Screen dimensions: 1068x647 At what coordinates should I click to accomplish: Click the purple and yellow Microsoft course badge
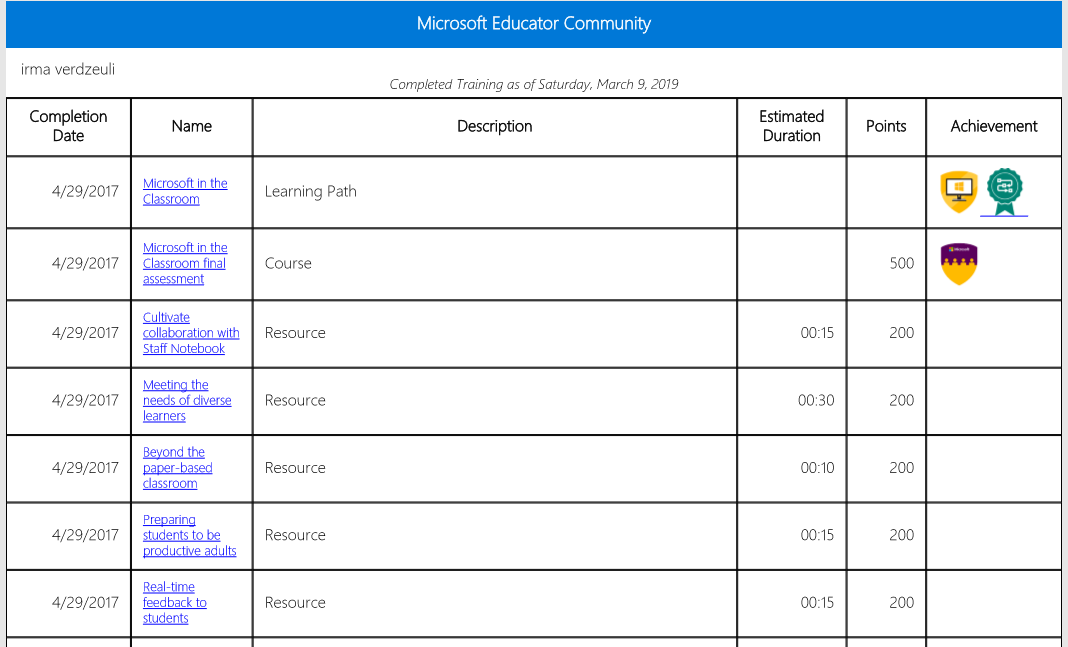(x=958, y=264)
